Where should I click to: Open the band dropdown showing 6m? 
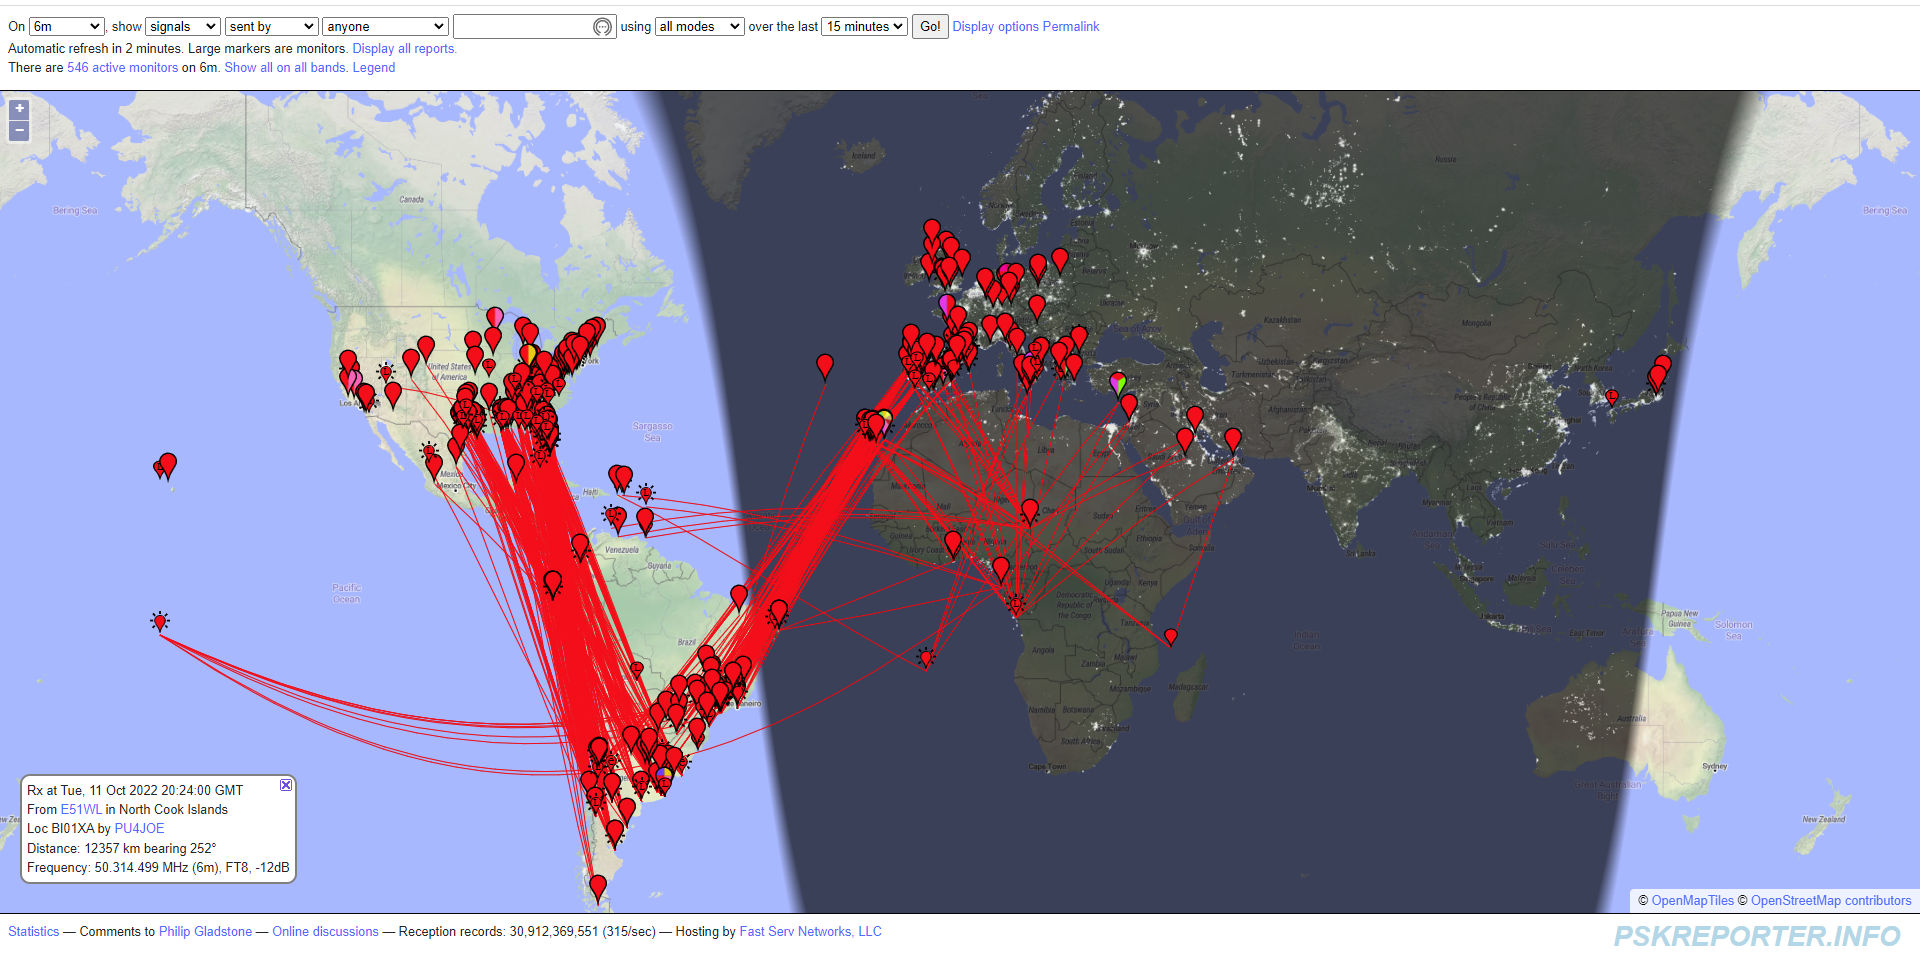(67, 27)
